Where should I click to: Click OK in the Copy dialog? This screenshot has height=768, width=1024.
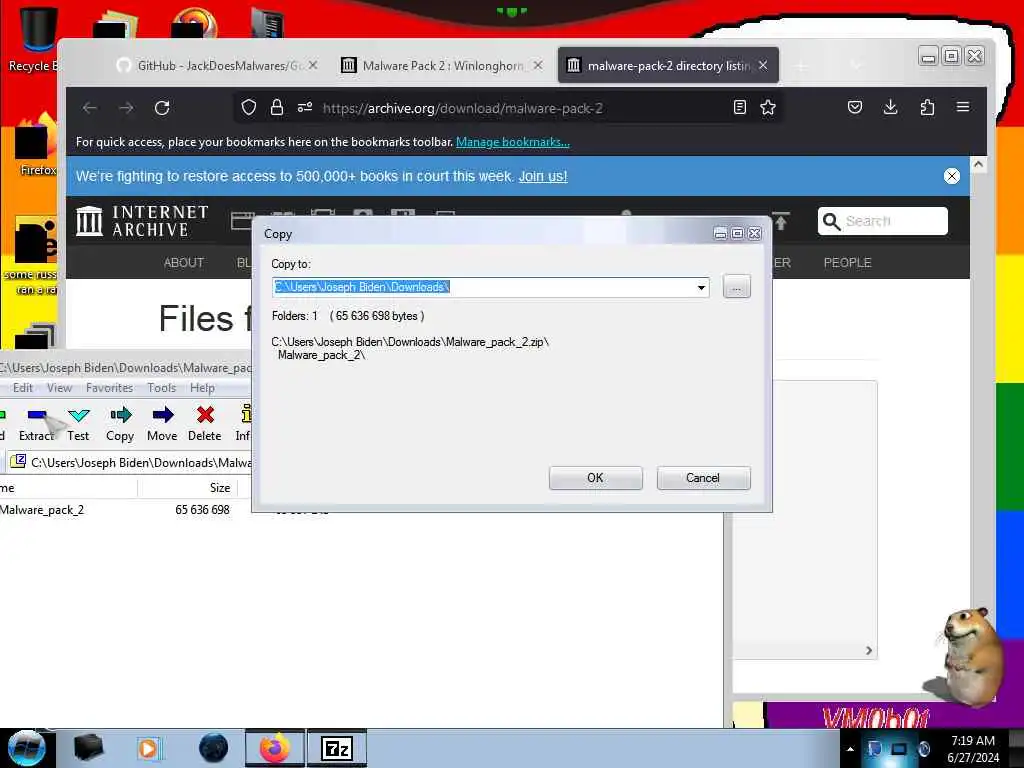click(x=596, y=477)
